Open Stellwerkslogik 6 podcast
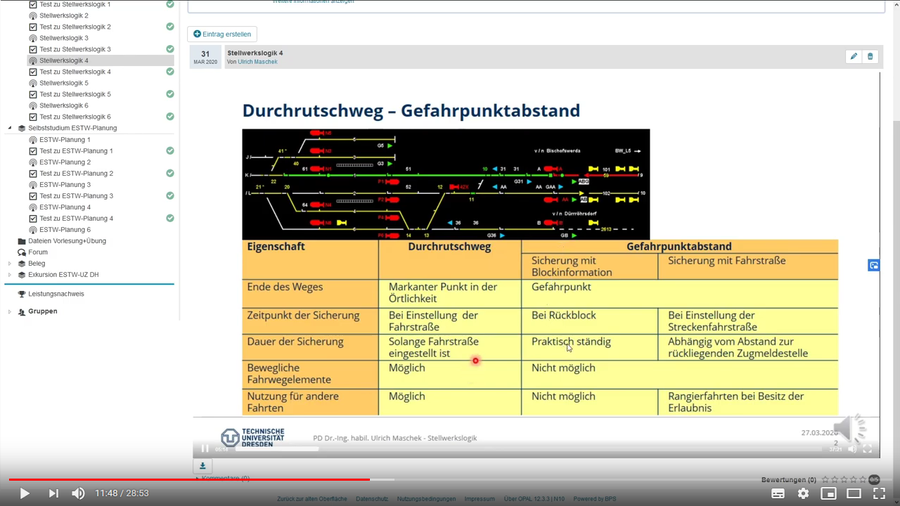This screenshot has width=900, height=506. point(64,106)
